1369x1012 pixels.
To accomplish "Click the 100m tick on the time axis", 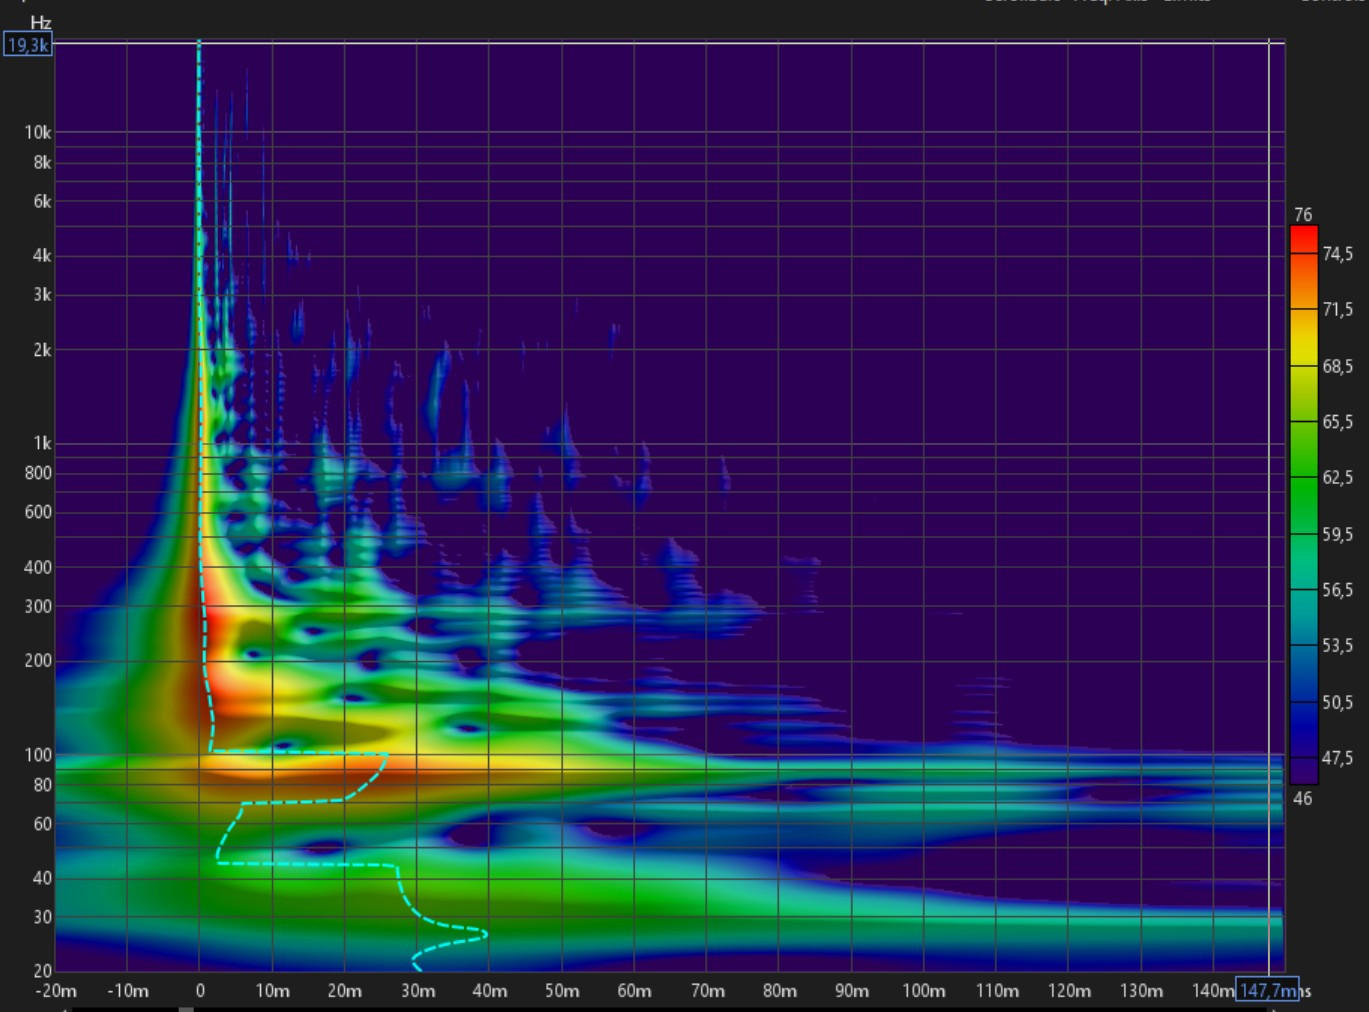I will 923,991.
